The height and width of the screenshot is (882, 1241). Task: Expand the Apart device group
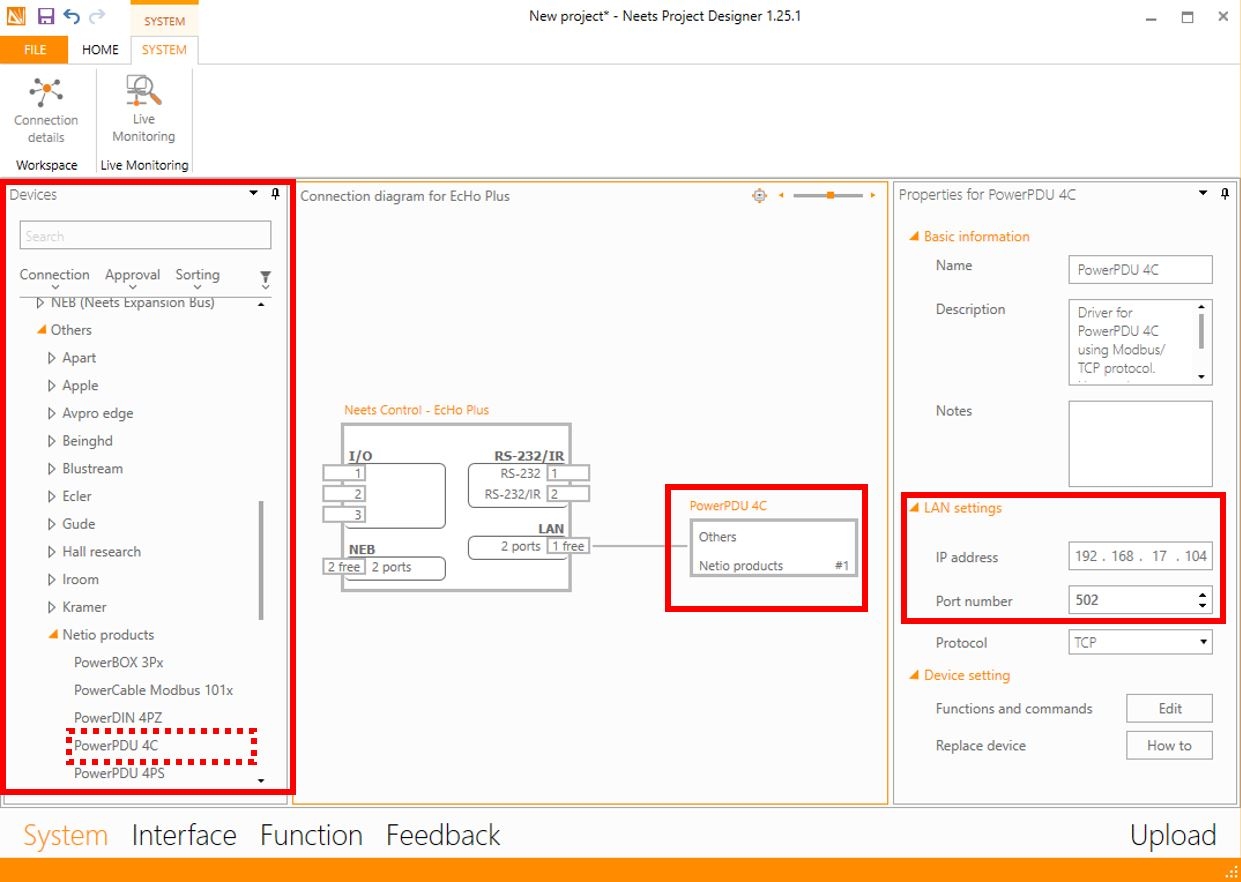coord(52,358)
